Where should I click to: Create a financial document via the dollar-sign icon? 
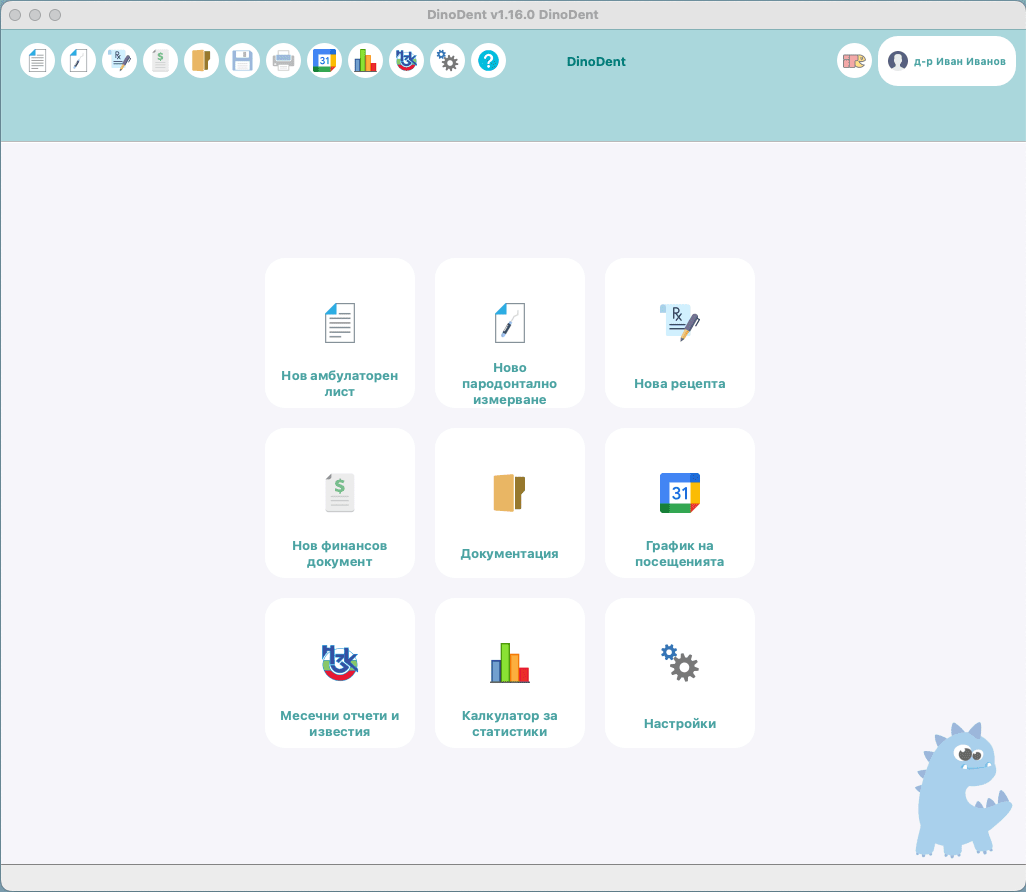[160, 61]
